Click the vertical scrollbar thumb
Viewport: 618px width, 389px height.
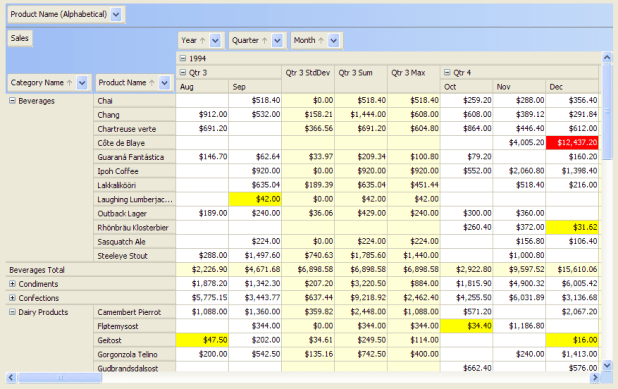(x=607, y=112)
